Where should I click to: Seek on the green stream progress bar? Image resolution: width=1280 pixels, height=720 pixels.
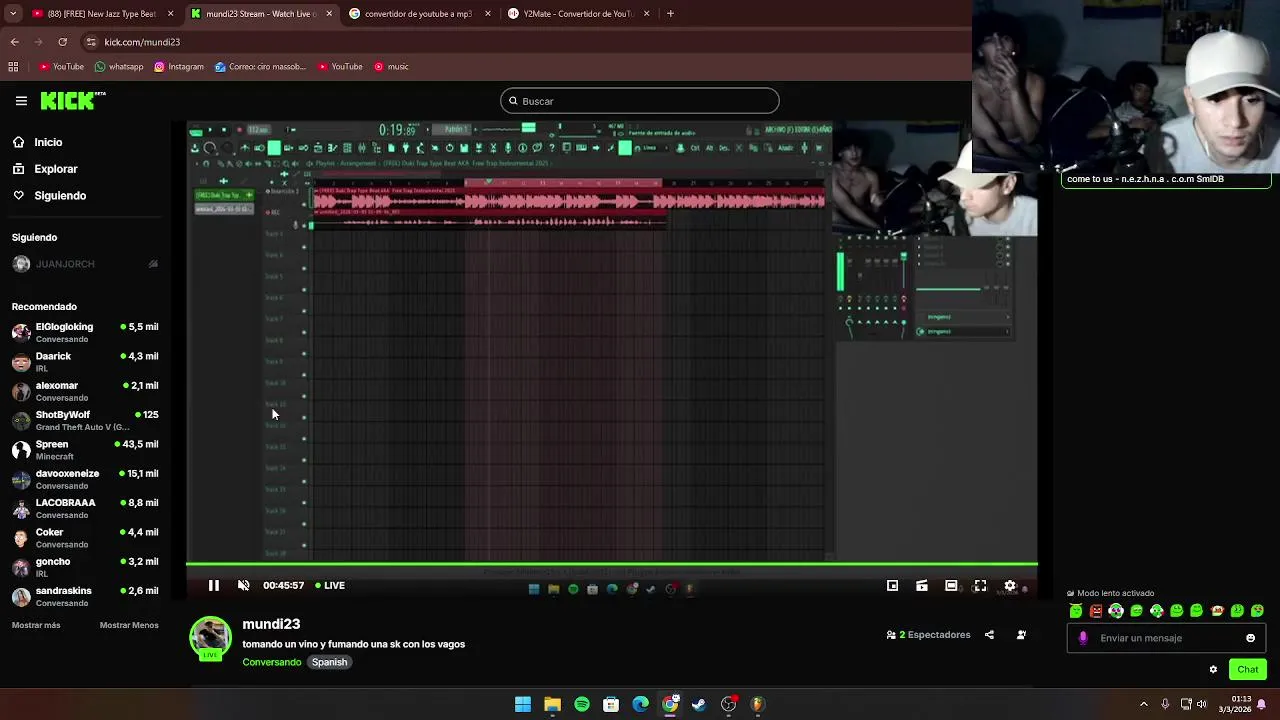(612, 565)
